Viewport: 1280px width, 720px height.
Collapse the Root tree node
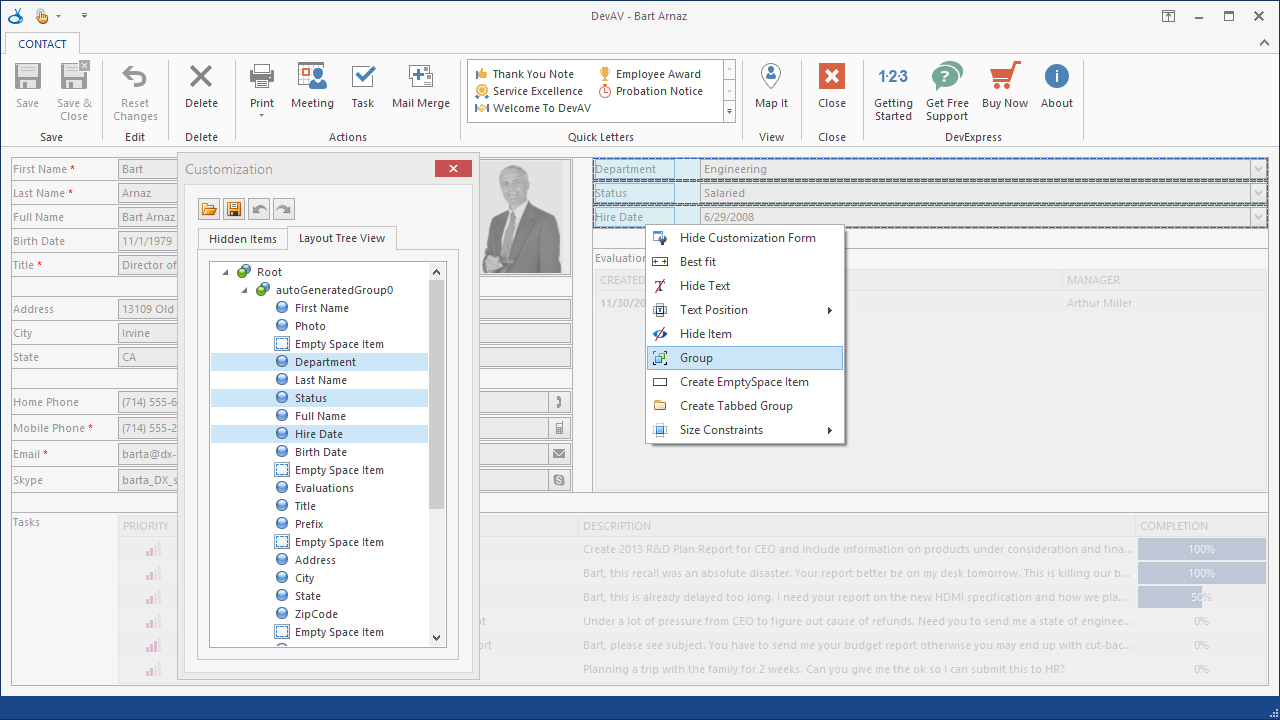(x=226, y=272)
